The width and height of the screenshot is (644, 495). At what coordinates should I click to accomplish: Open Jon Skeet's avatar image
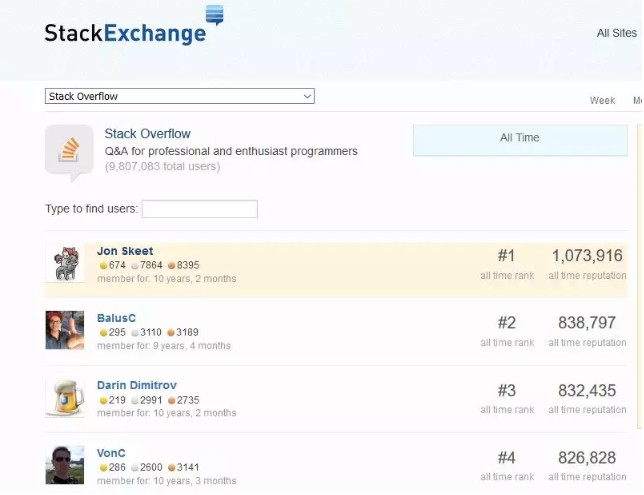65,264
